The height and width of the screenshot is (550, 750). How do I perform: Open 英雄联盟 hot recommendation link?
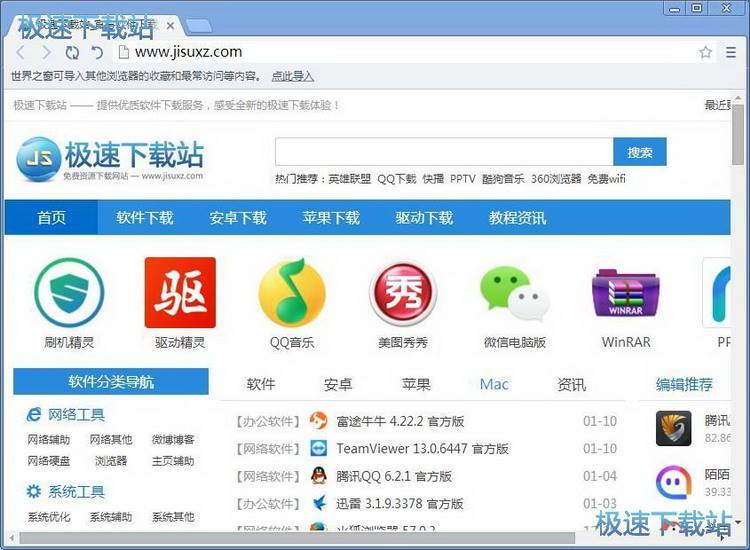coord(350,179)
